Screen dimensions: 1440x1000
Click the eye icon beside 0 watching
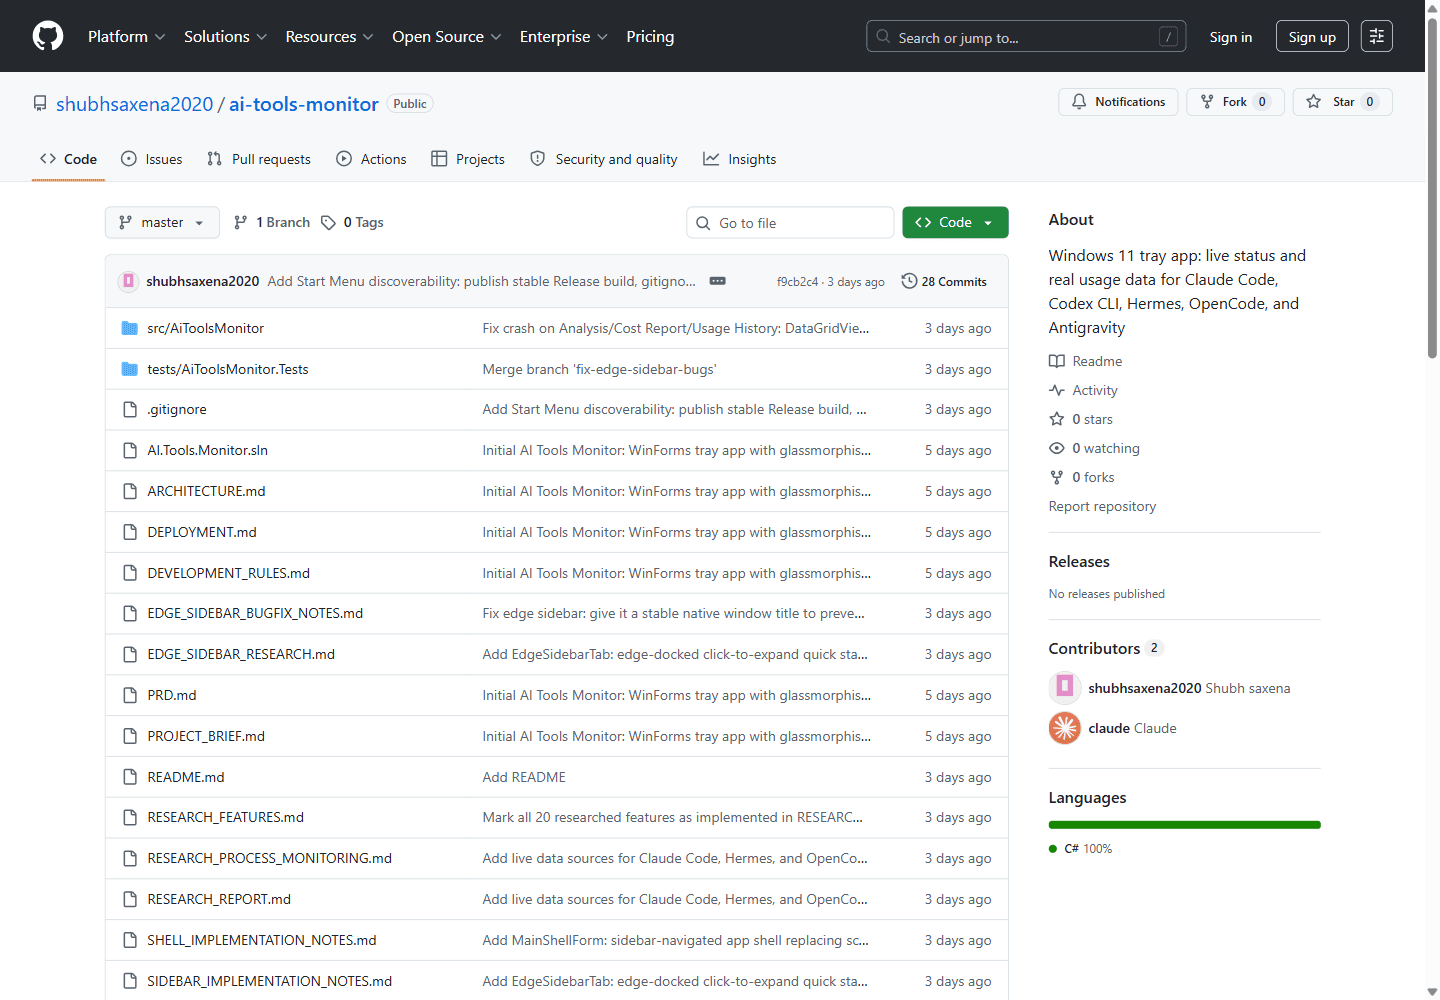coord(1057,448)
